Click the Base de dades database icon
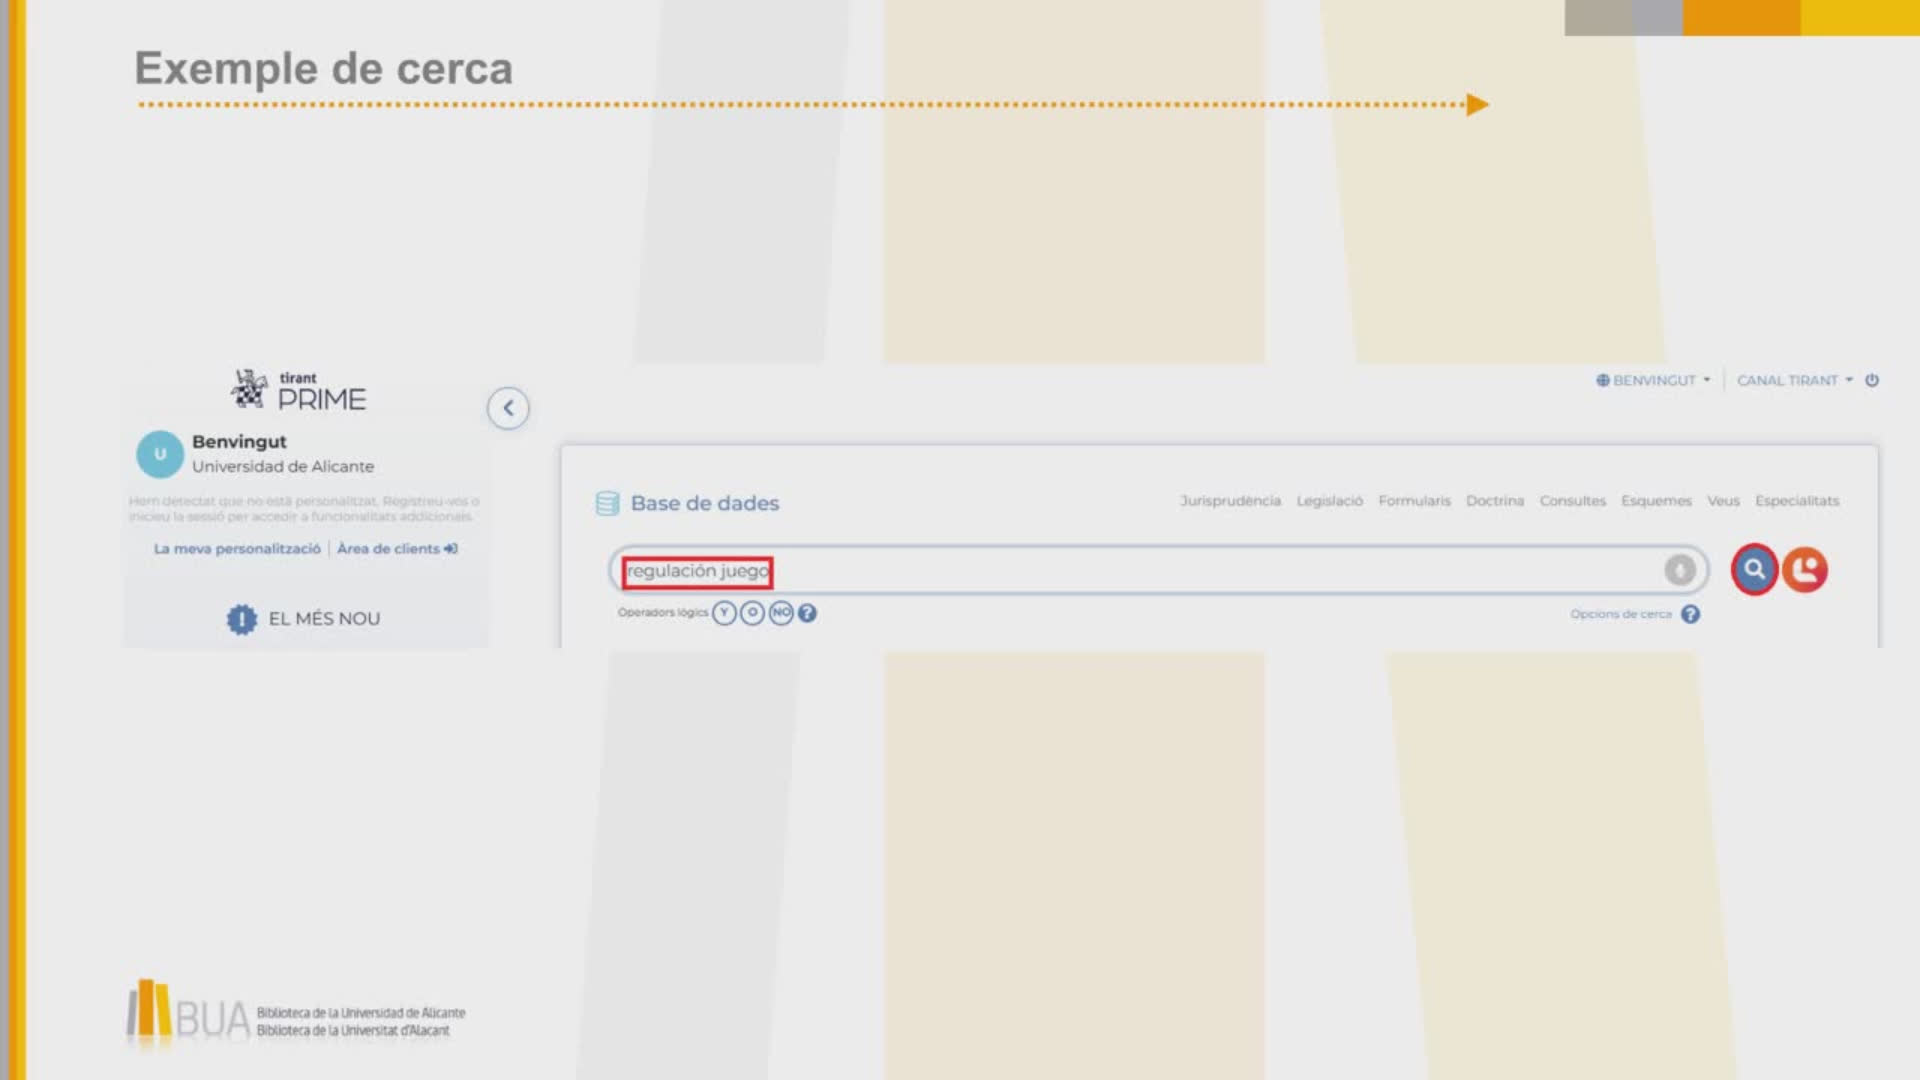Image resolution: width=1920 pixels, height=1080 pixels. pos(607,503)
